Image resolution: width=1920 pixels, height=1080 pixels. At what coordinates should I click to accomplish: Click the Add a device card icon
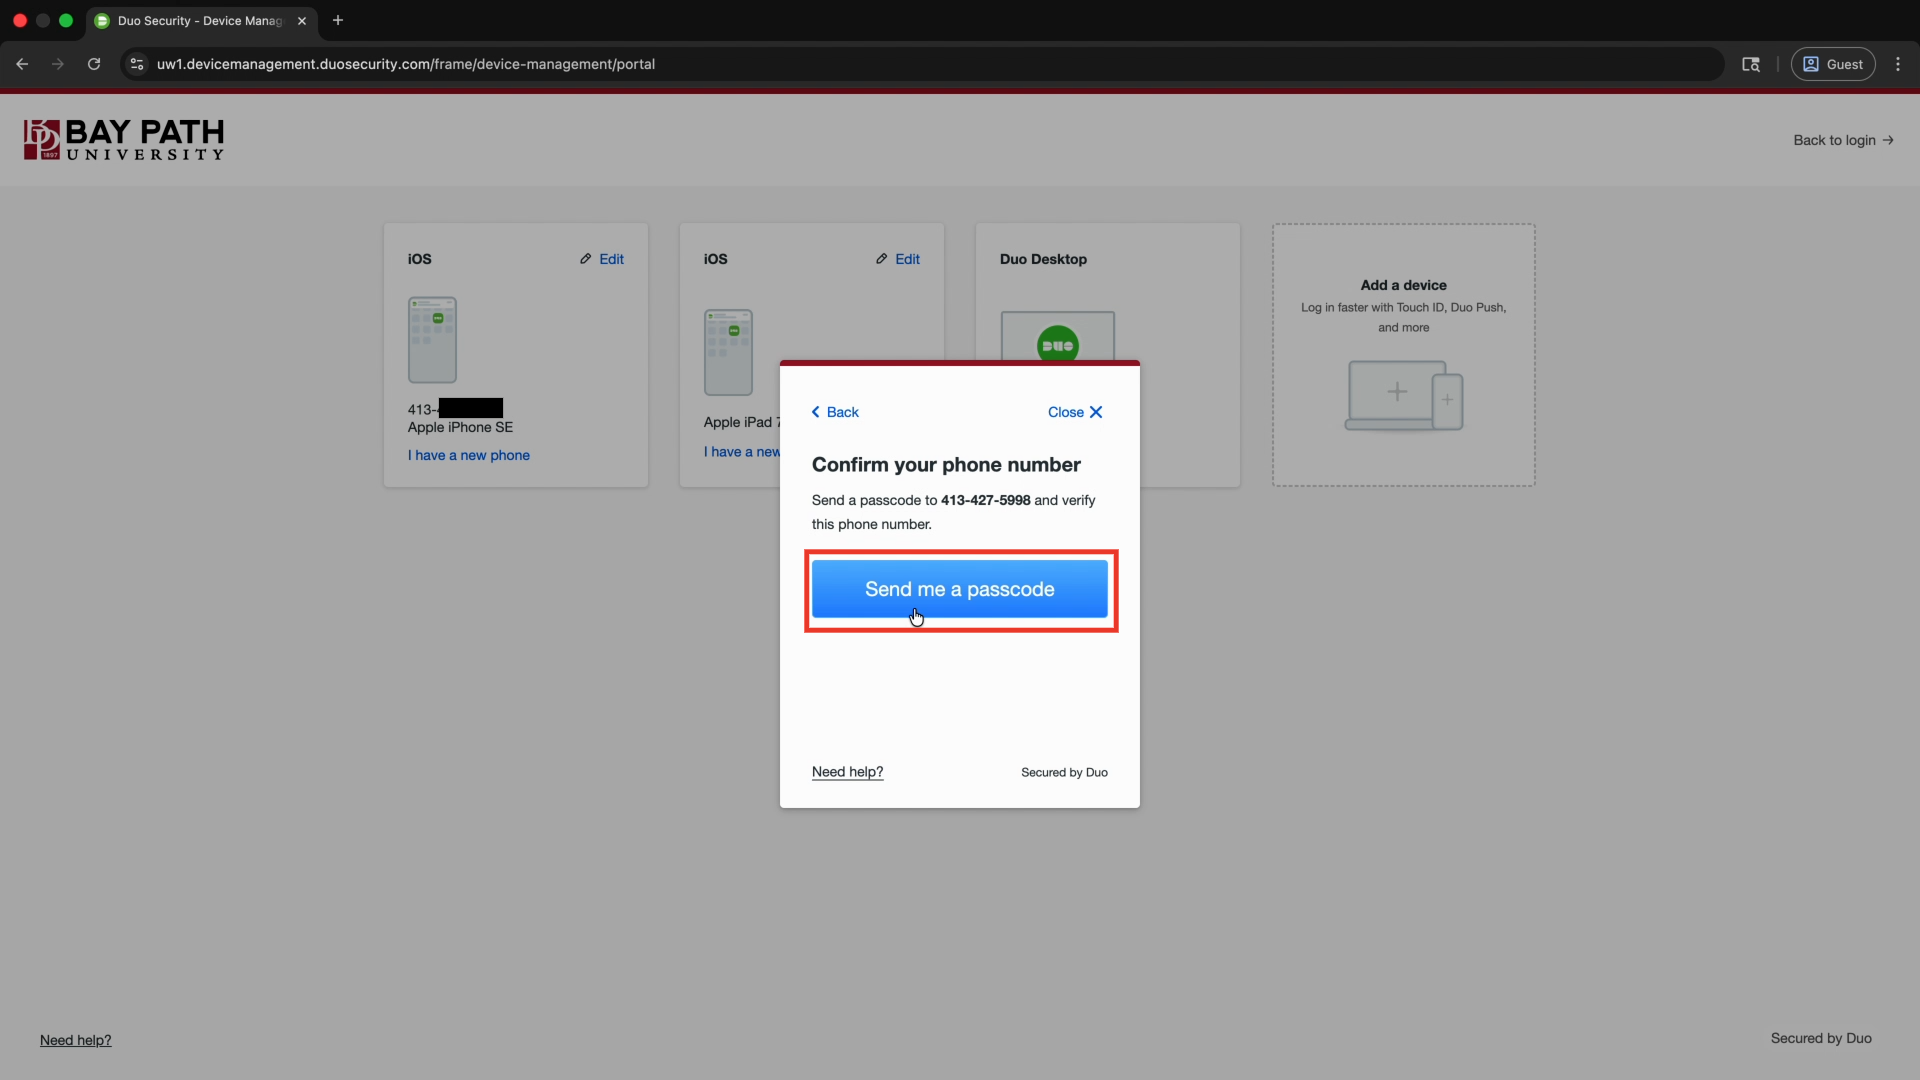[1403, 396]
